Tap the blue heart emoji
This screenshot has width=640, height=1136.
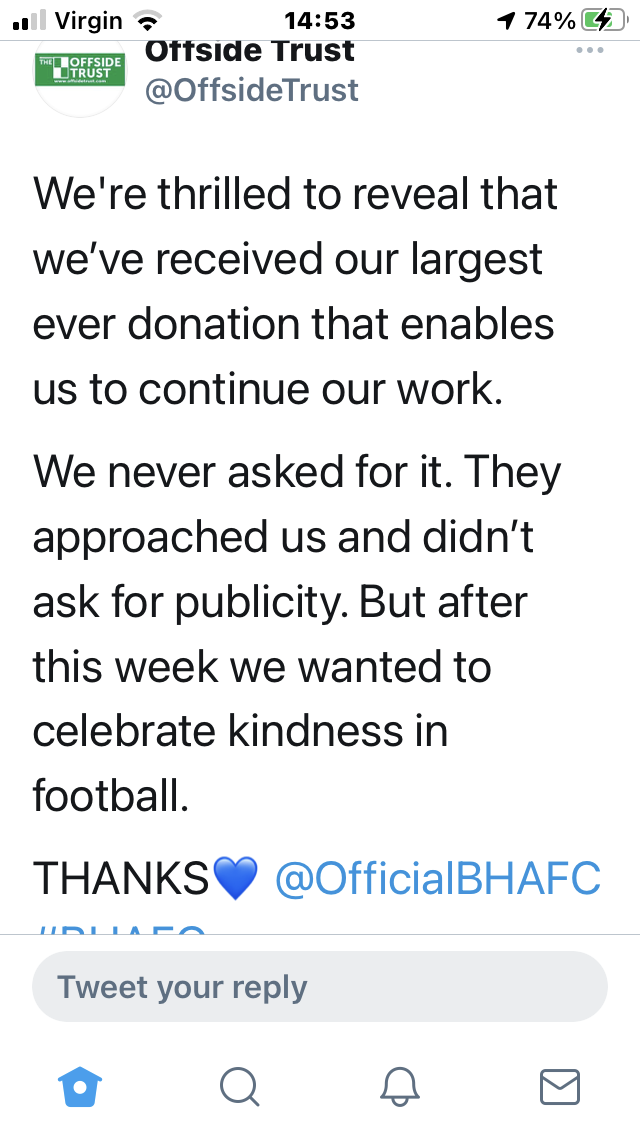235,878
